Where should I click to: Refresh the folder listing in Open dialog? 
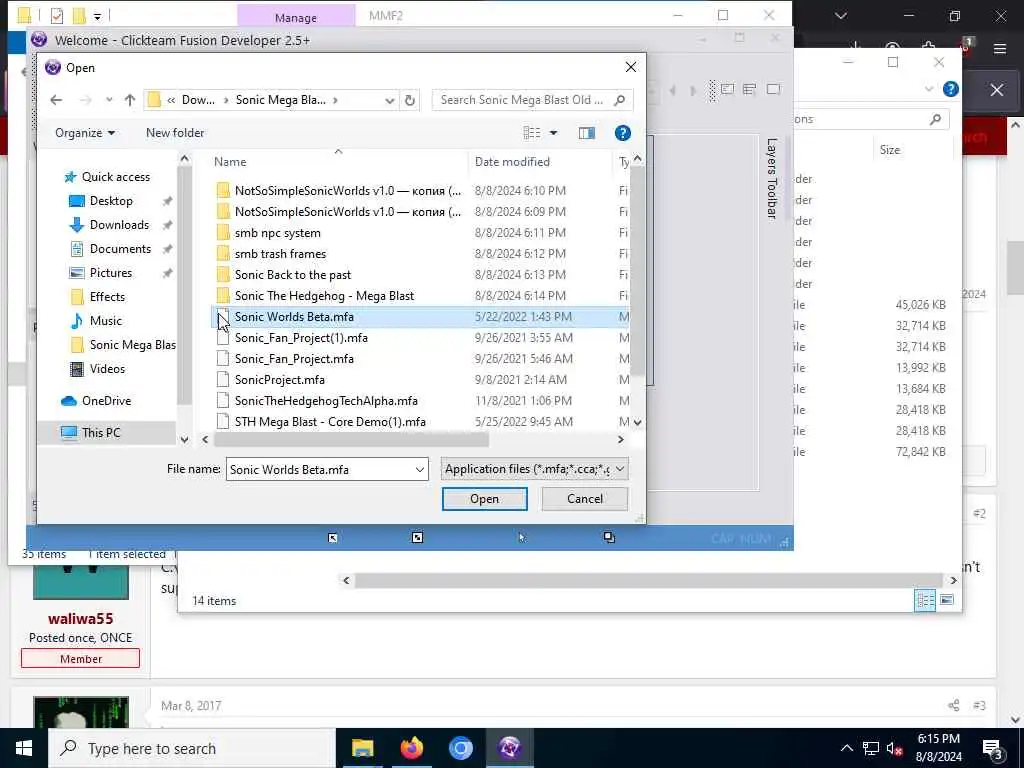coord(409,100)
